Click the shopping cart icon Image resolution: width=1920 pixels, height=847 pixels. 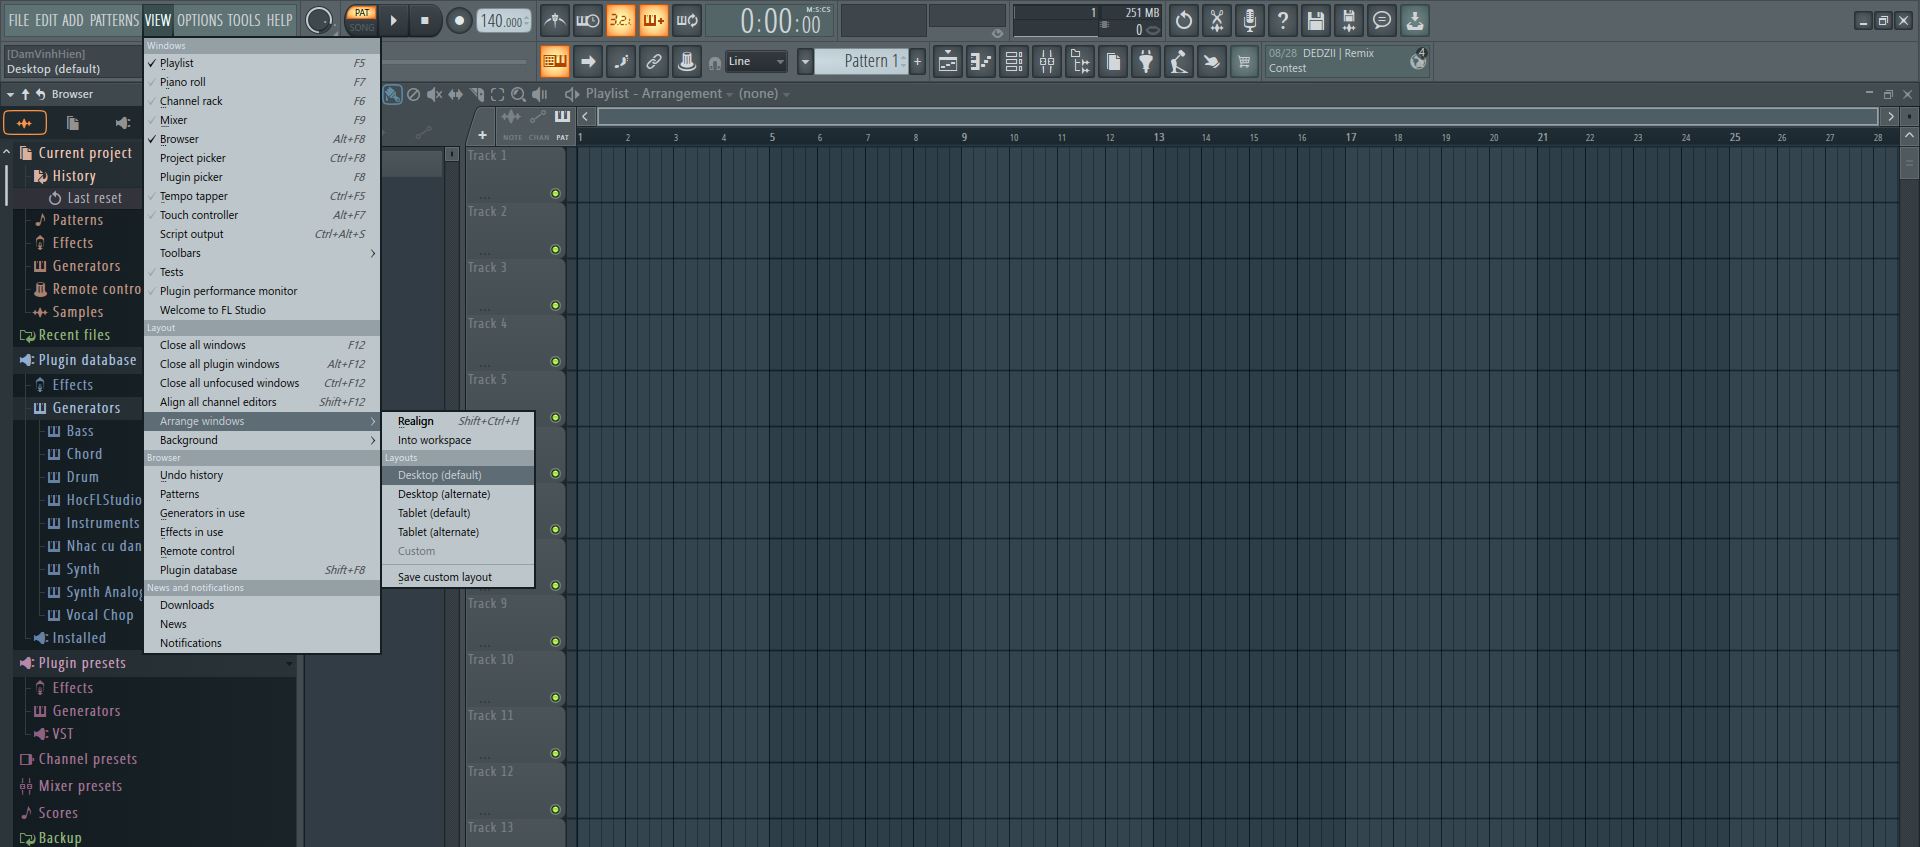tap(1244, 62)
